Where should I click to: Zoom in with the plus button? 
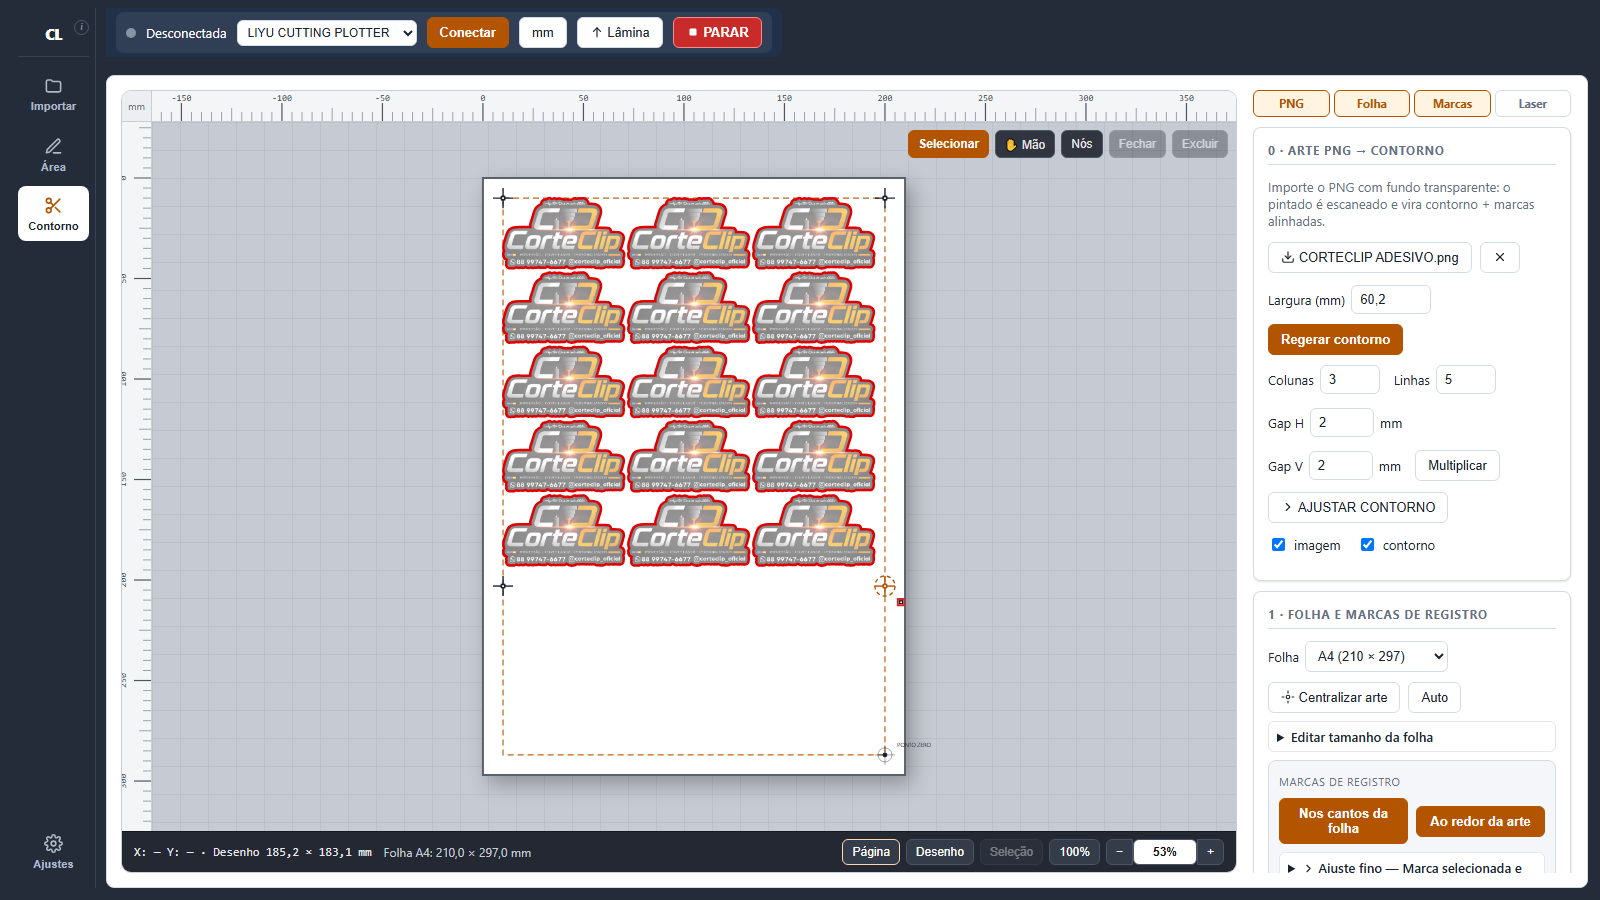[1210, 852]
